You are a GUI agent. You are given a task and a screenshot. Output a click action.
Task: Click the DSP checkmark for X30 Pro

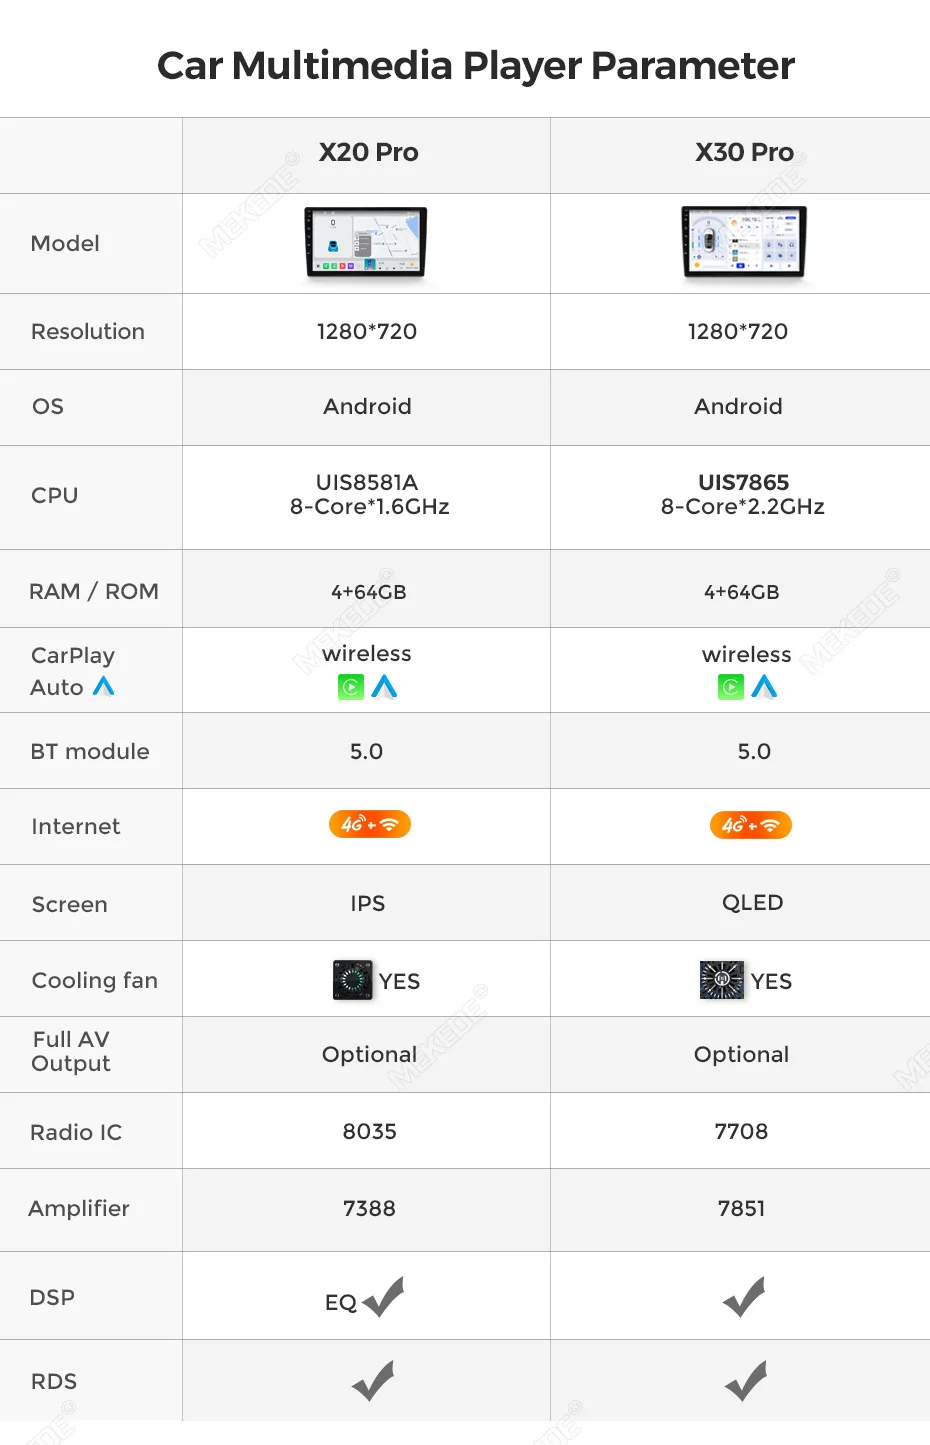click(x=744, y=1297)
